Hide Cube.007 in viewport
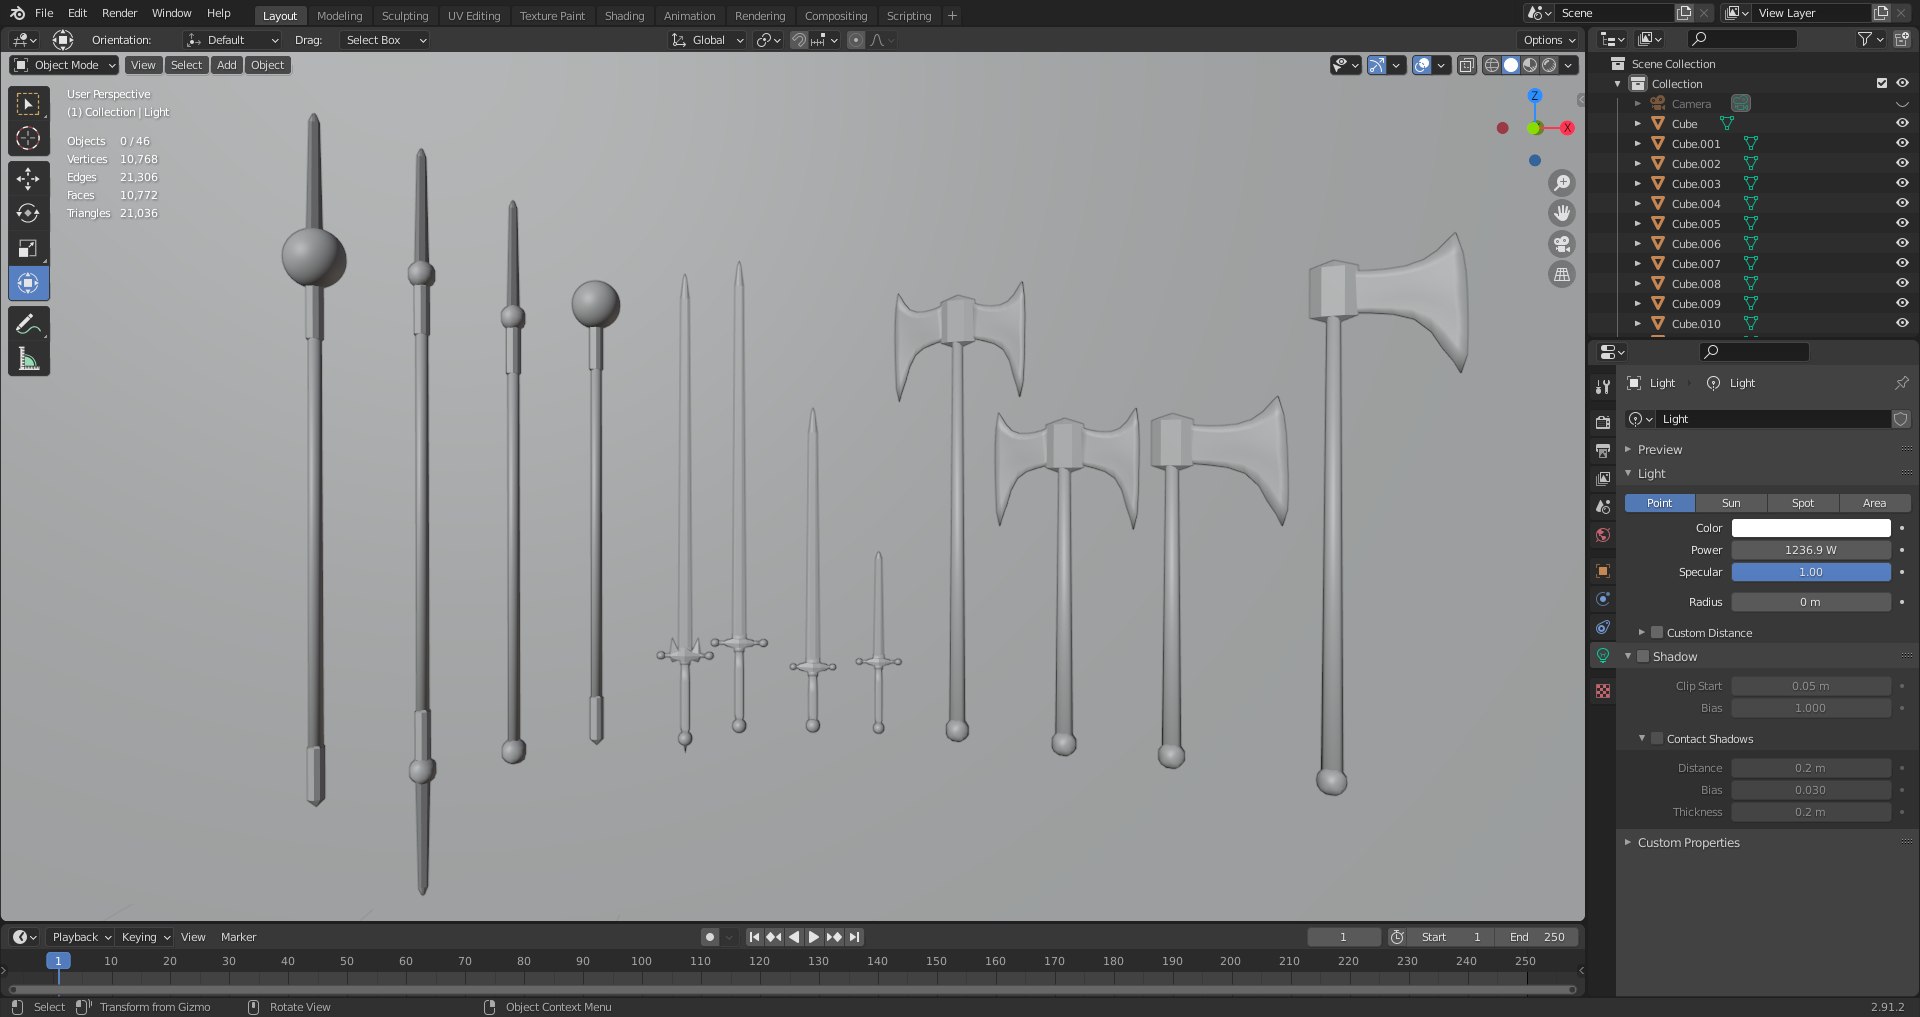 point(1902,263)
